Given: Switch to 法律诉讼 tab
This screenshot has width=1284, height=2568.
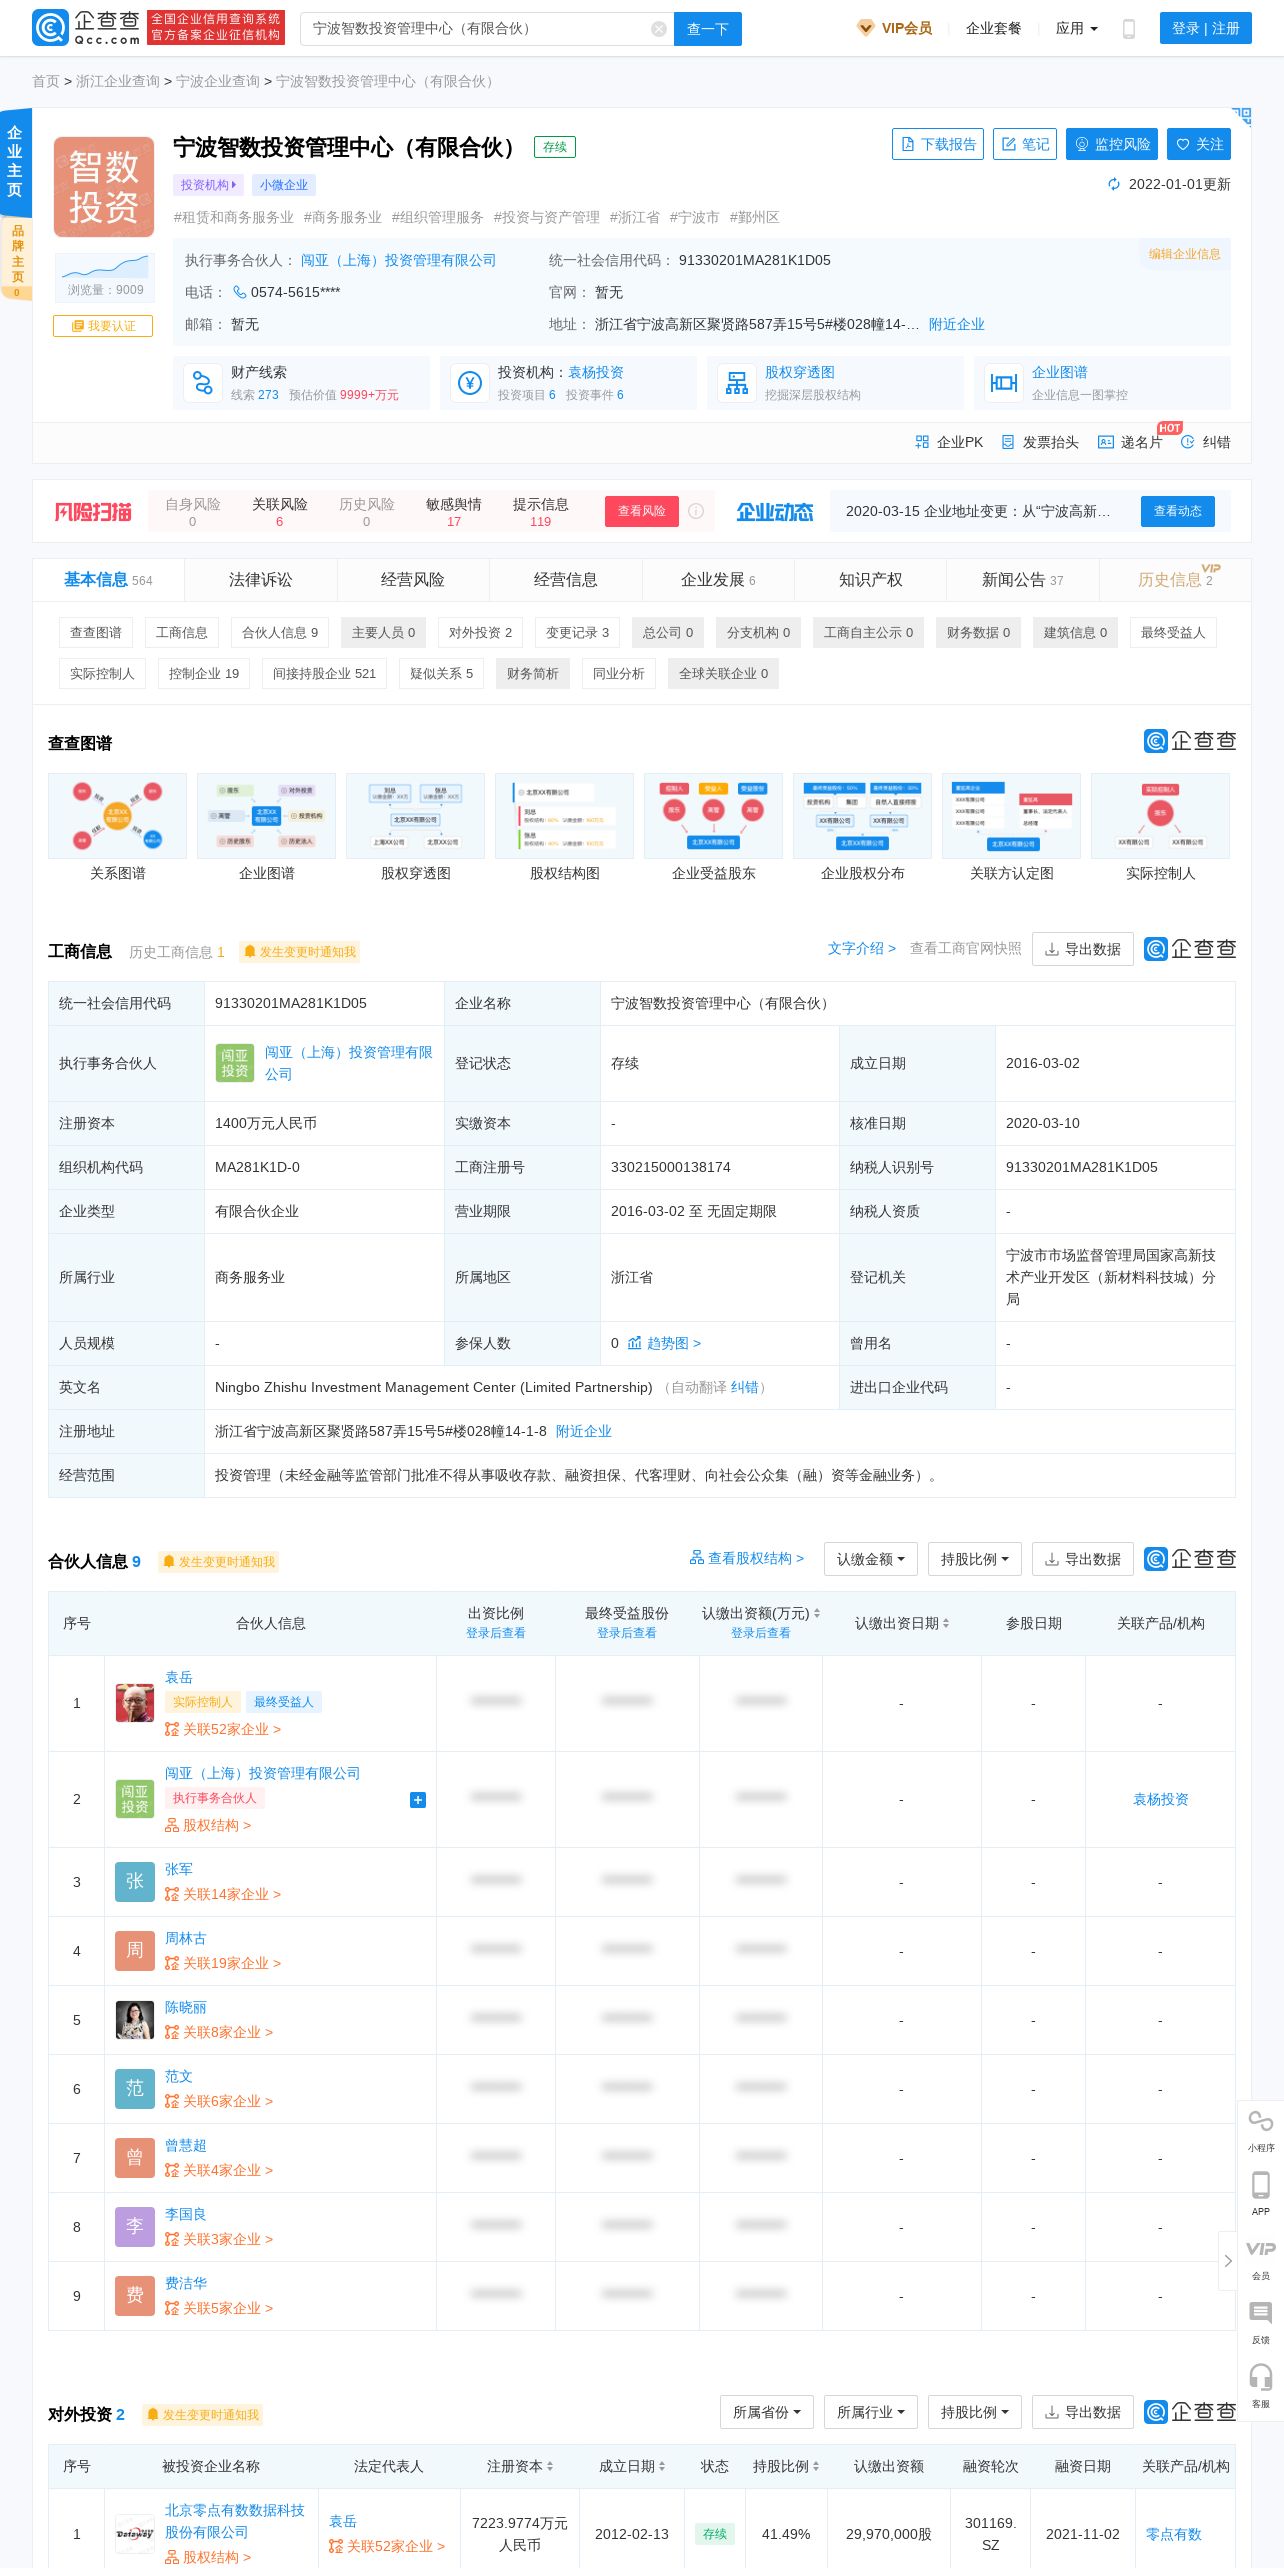Looking at the screenshot, I should coord(261,580).
